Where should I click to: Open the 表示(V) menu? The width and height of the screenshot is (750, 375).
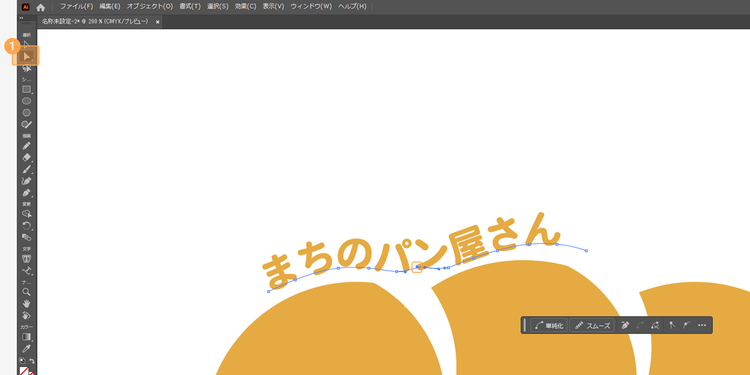coord(273,7)
